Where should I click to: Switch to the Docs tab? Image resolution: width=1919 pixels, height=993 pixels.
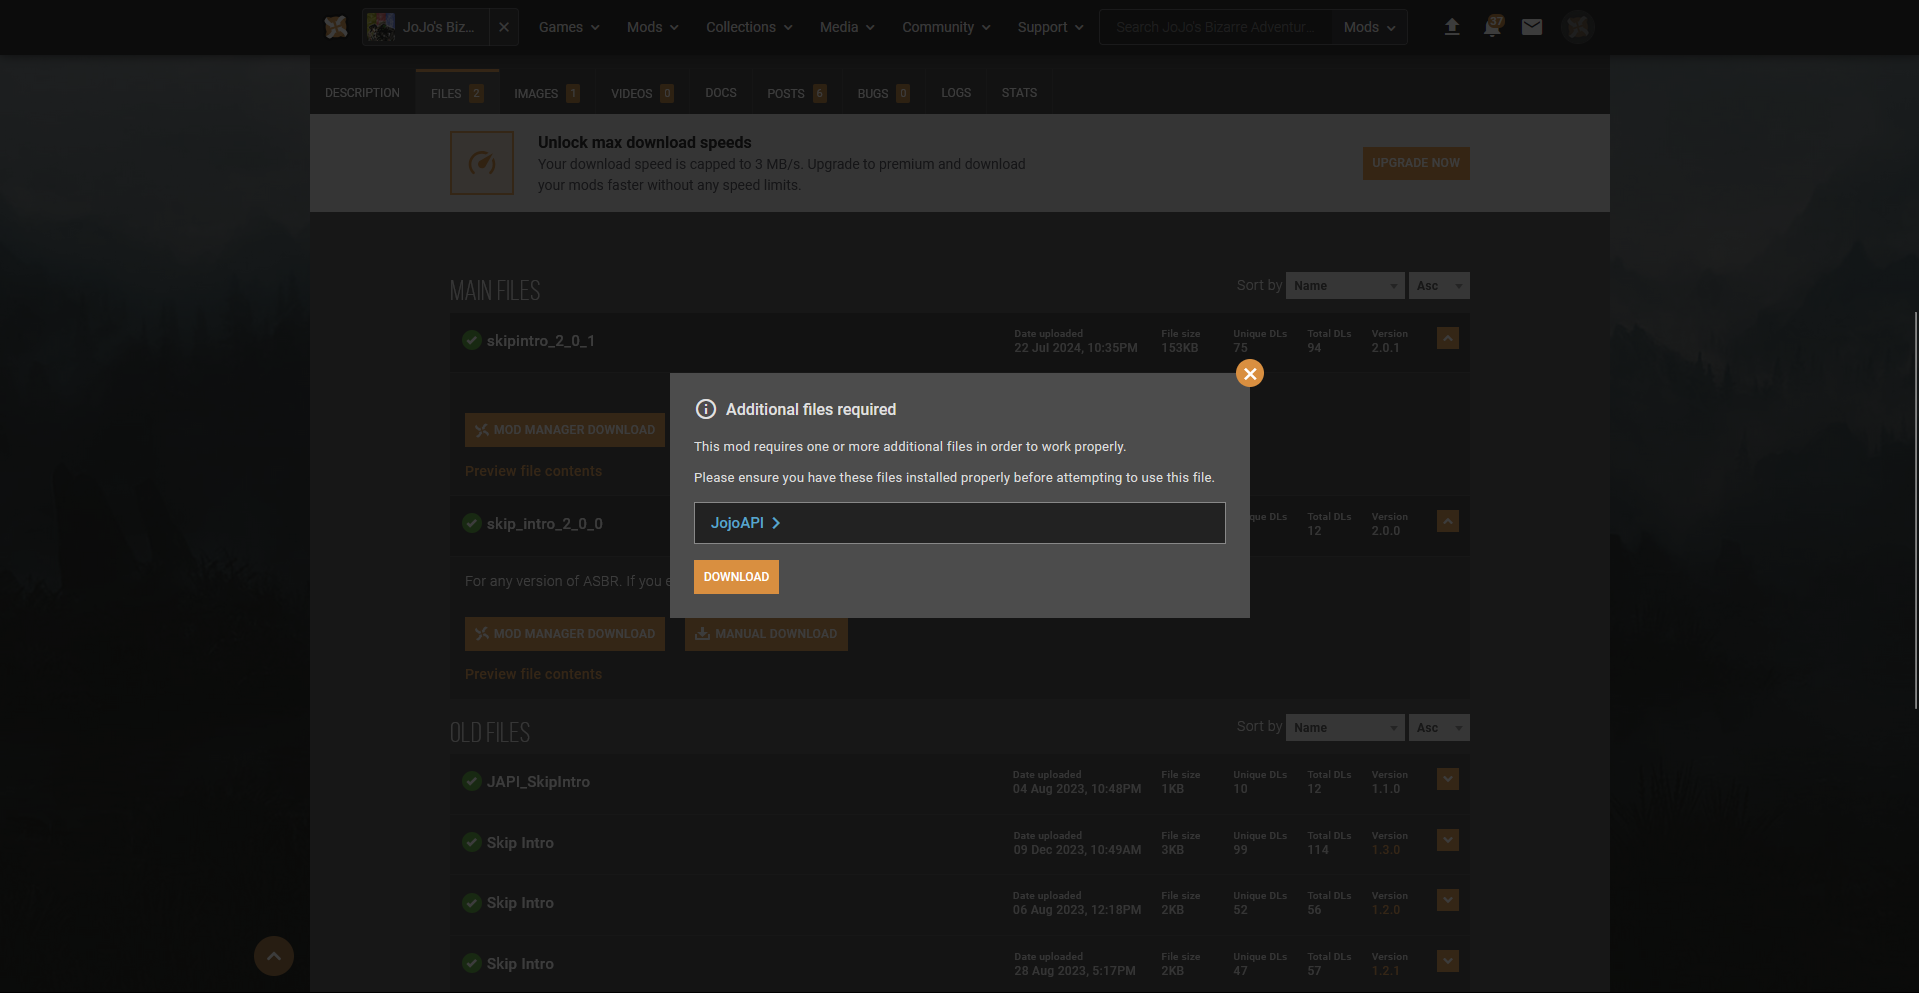[x=721, y=93]
